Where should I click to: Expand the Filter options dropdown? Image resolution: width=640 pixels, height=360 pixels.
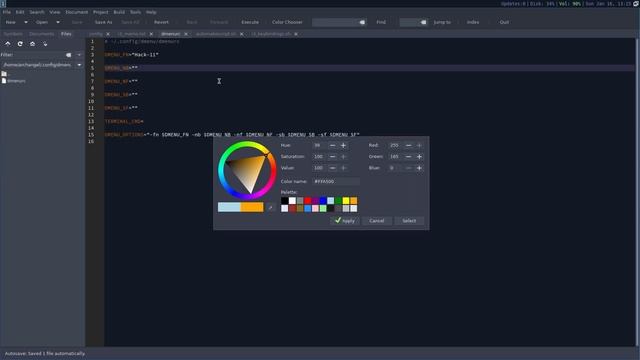tap(79, 55)
